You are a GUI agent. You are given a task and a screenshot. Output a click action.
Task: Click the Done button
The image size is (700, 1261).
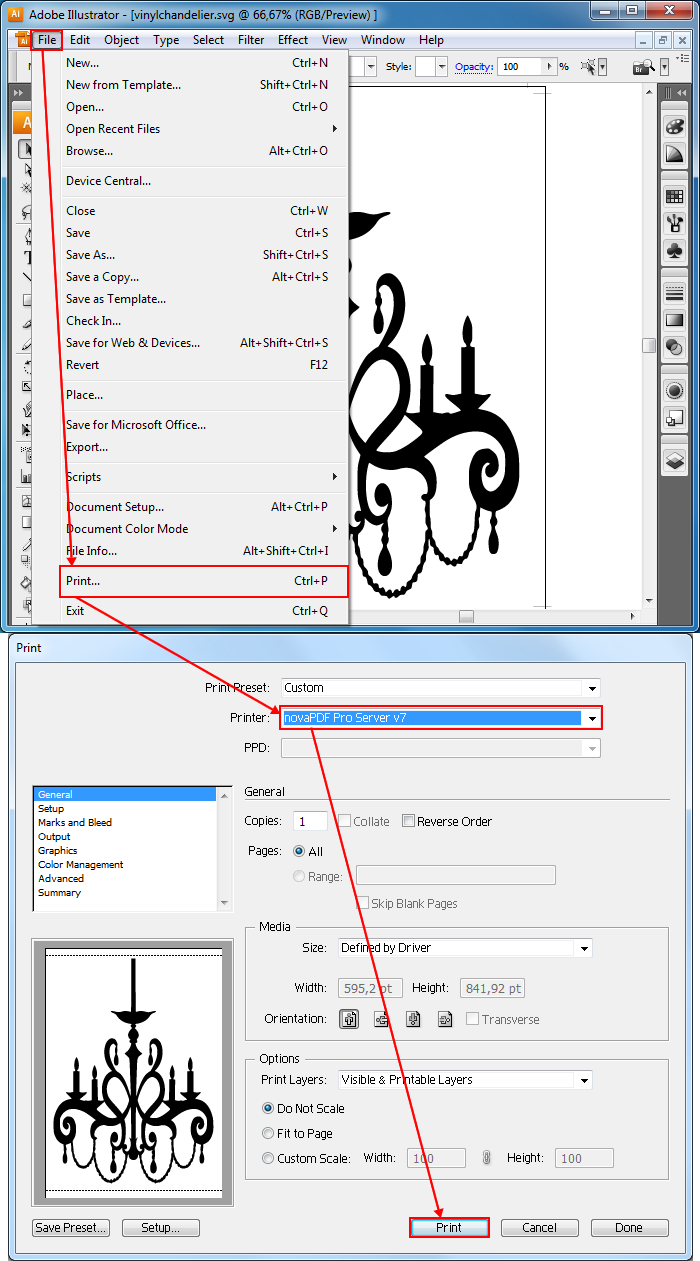(630, 1227)
